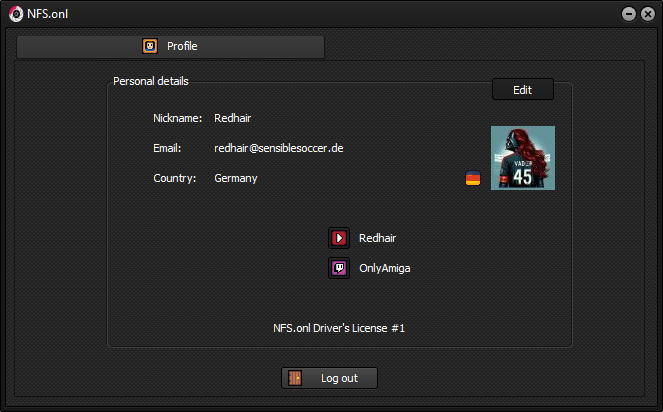Click the NFS.onl title text
The height and width of the screenshot is (412, 663).
click(47, 14)
